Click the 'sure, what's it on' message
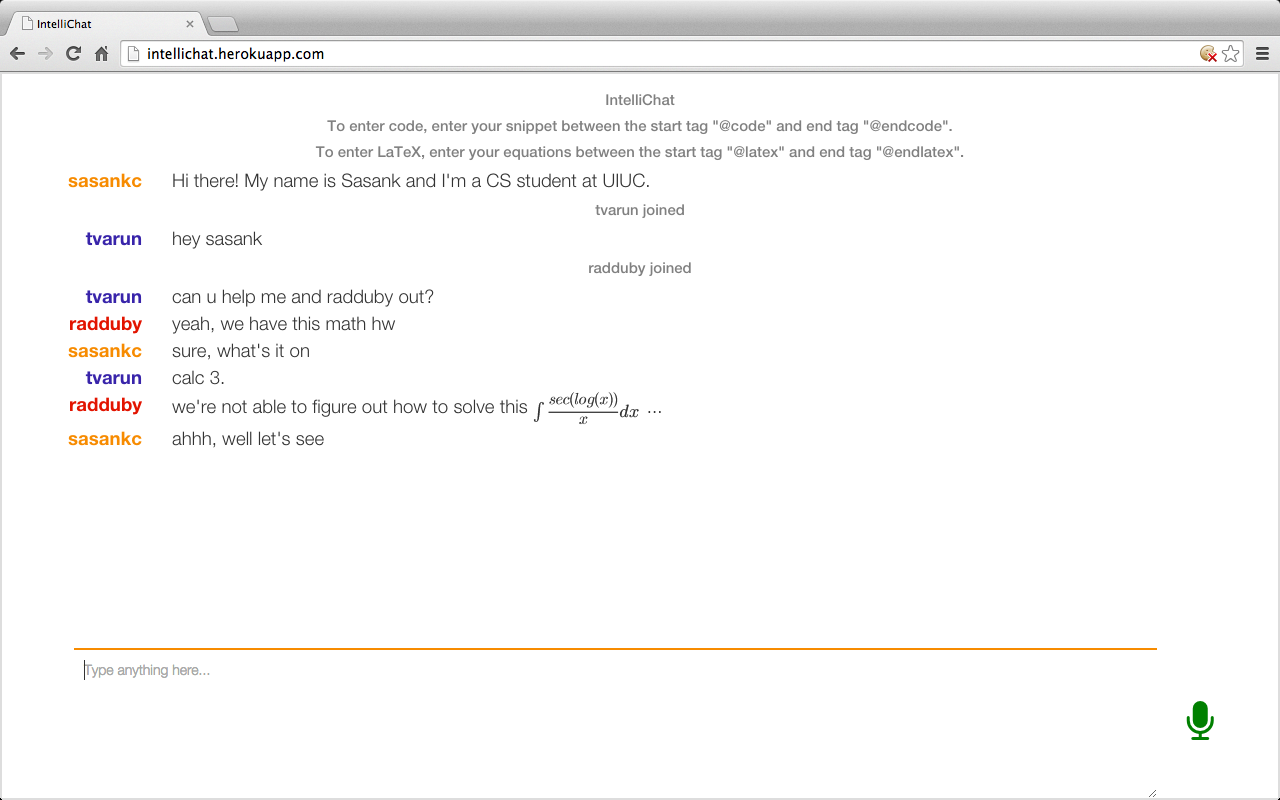The width and height of the screenshot is (1280, 800). pos(241,351)
